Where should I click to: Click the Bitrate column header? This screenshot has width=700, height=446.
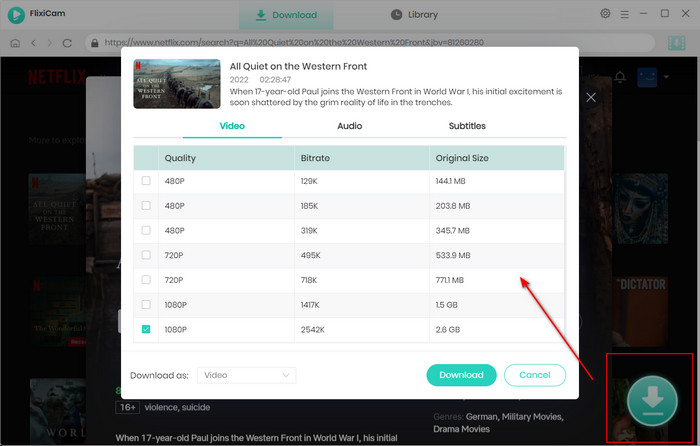point(362,158)
